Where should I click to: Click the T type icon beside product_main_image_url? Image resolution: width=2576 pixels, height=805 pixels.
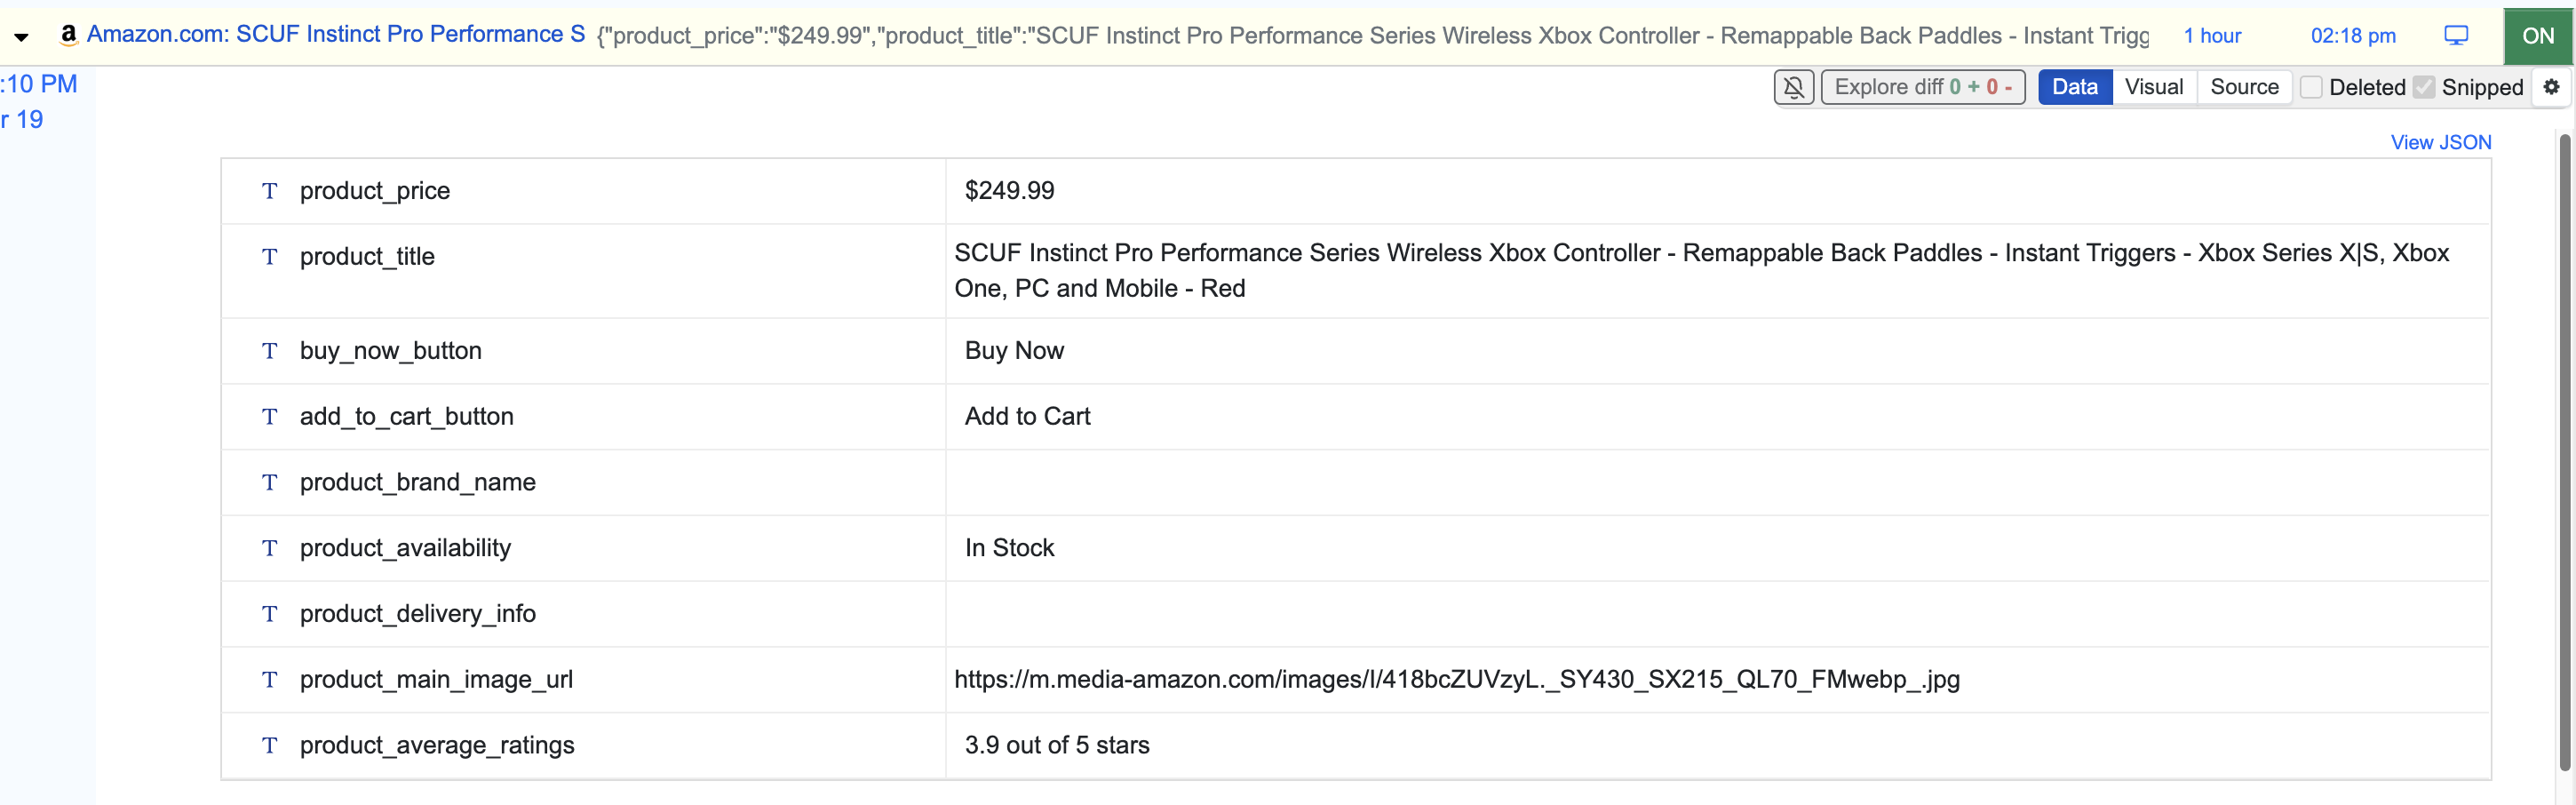tap(269, 680)
